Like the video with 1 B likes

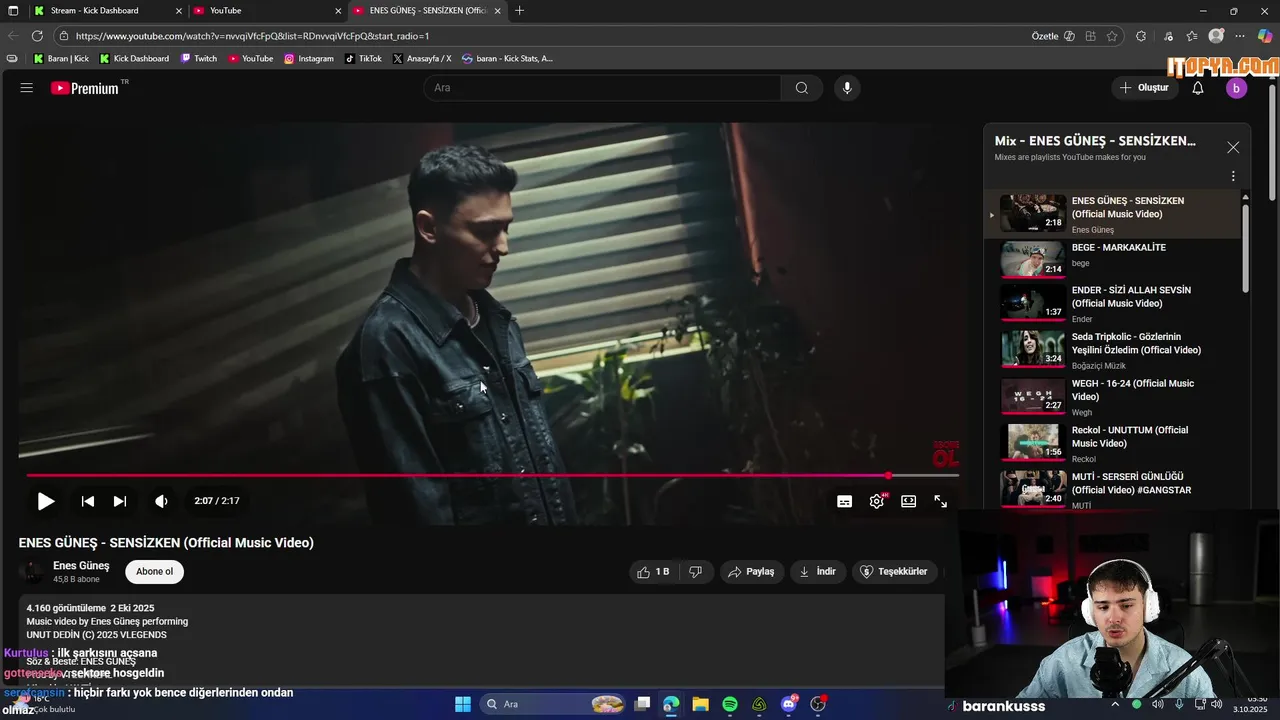click(x=653, y=572)
